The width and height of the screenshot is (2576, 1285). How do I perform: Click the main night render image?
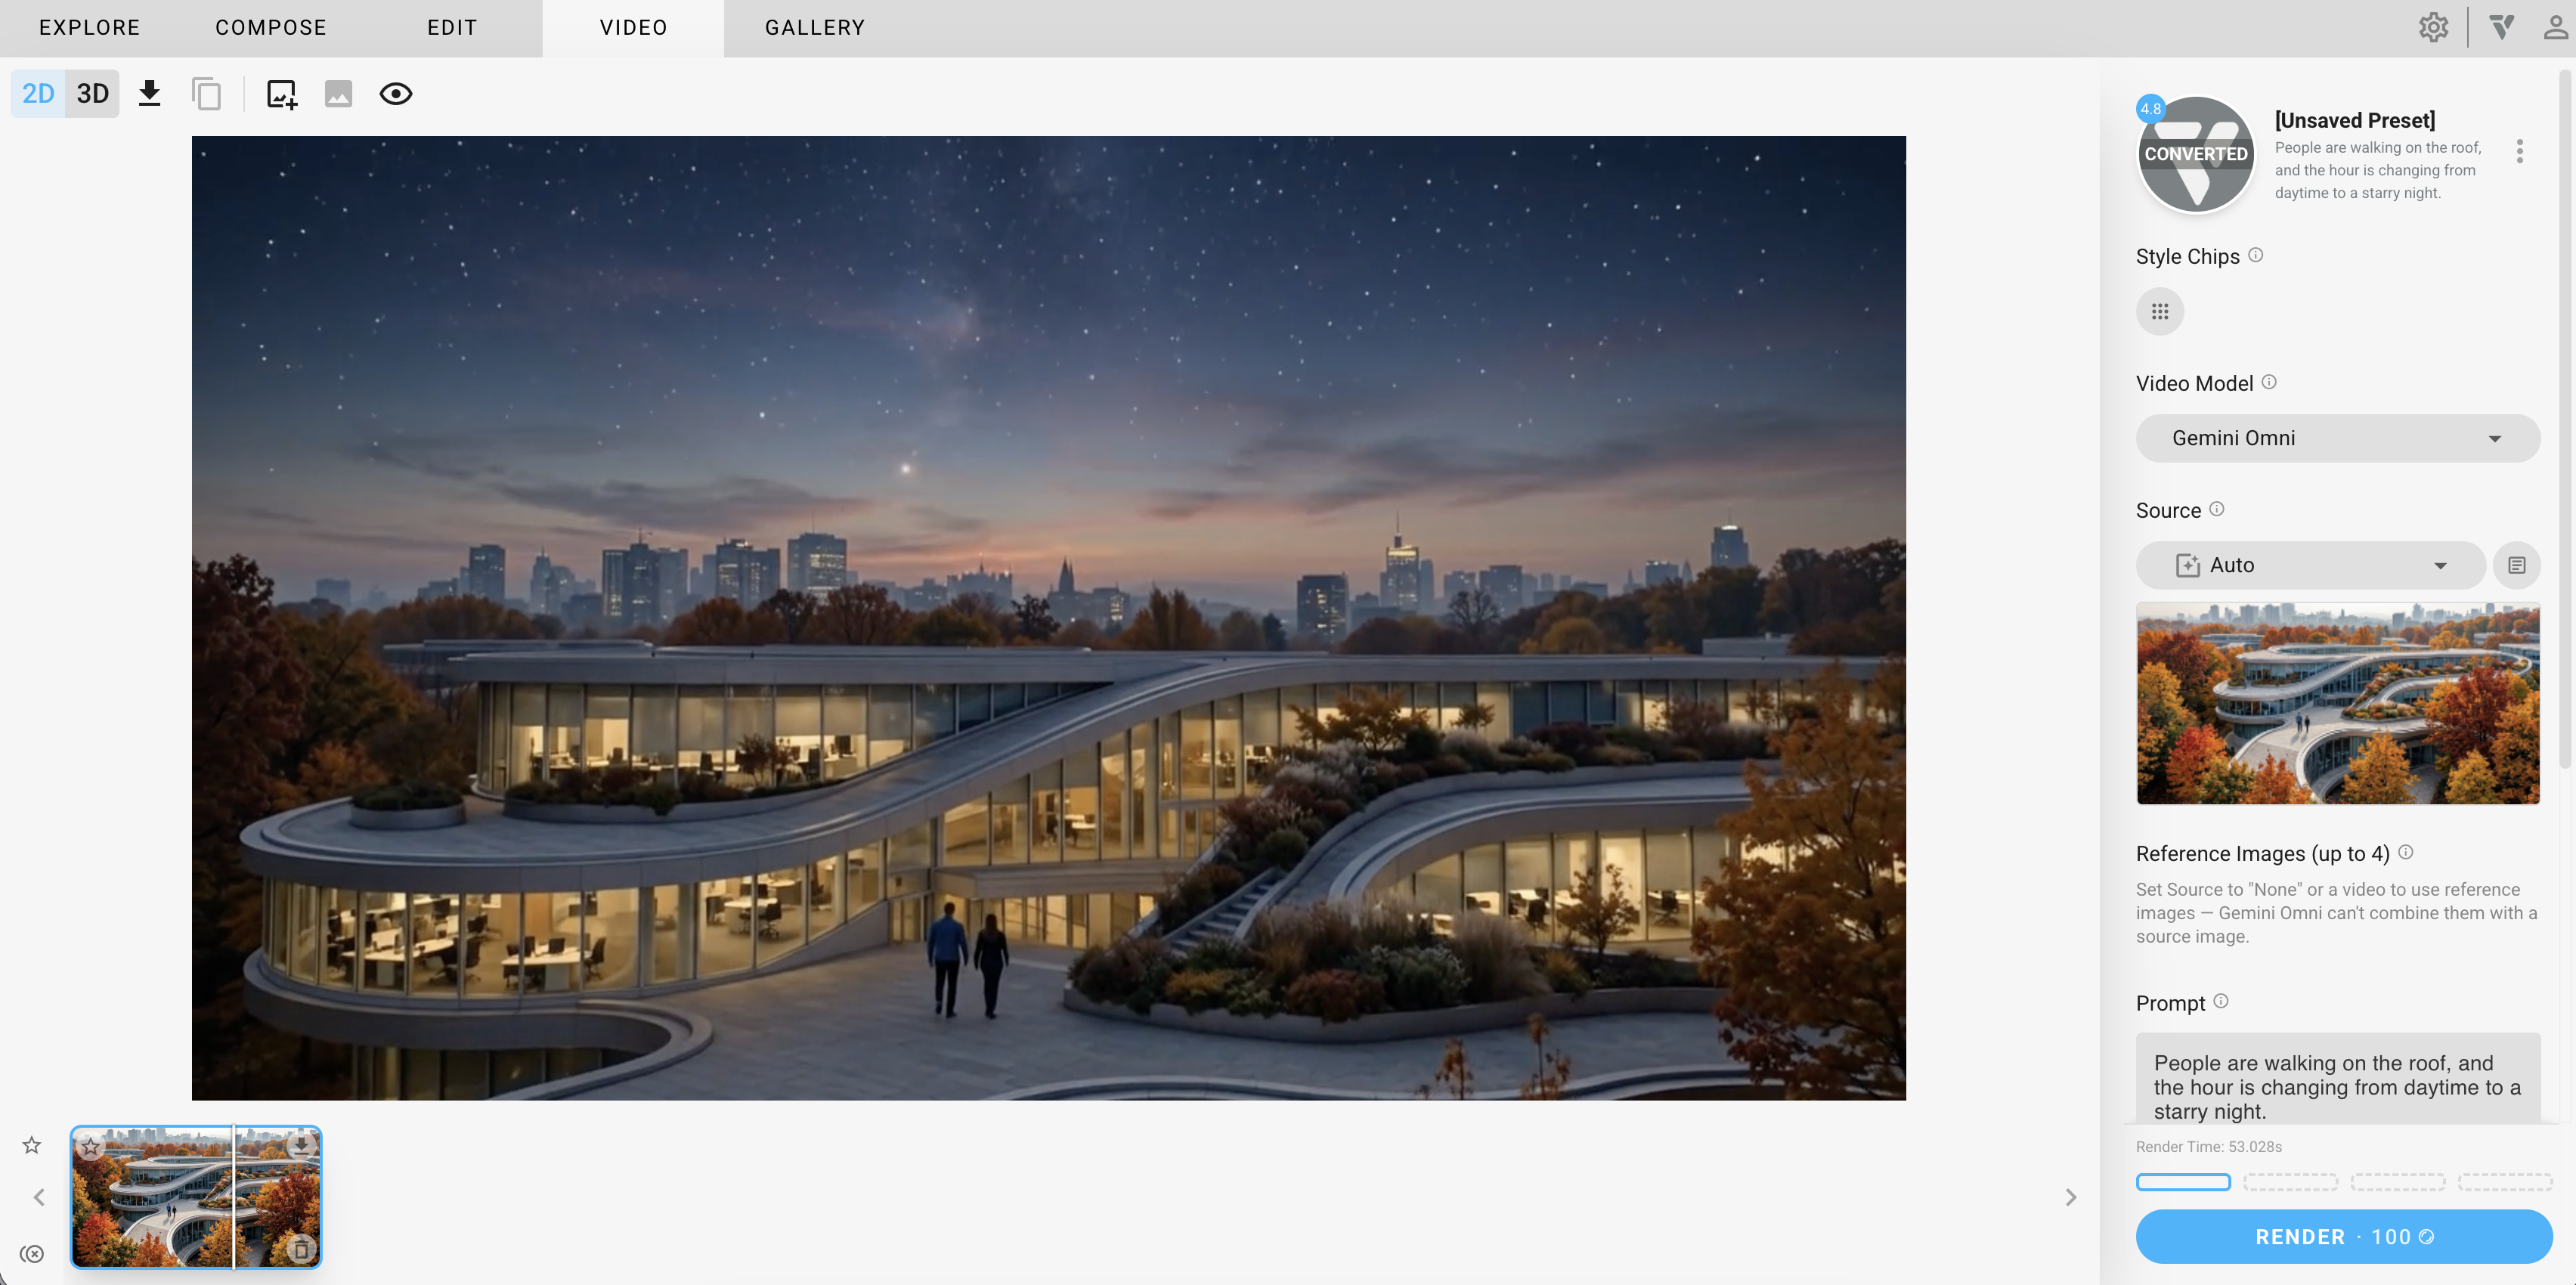(1048, 618)
